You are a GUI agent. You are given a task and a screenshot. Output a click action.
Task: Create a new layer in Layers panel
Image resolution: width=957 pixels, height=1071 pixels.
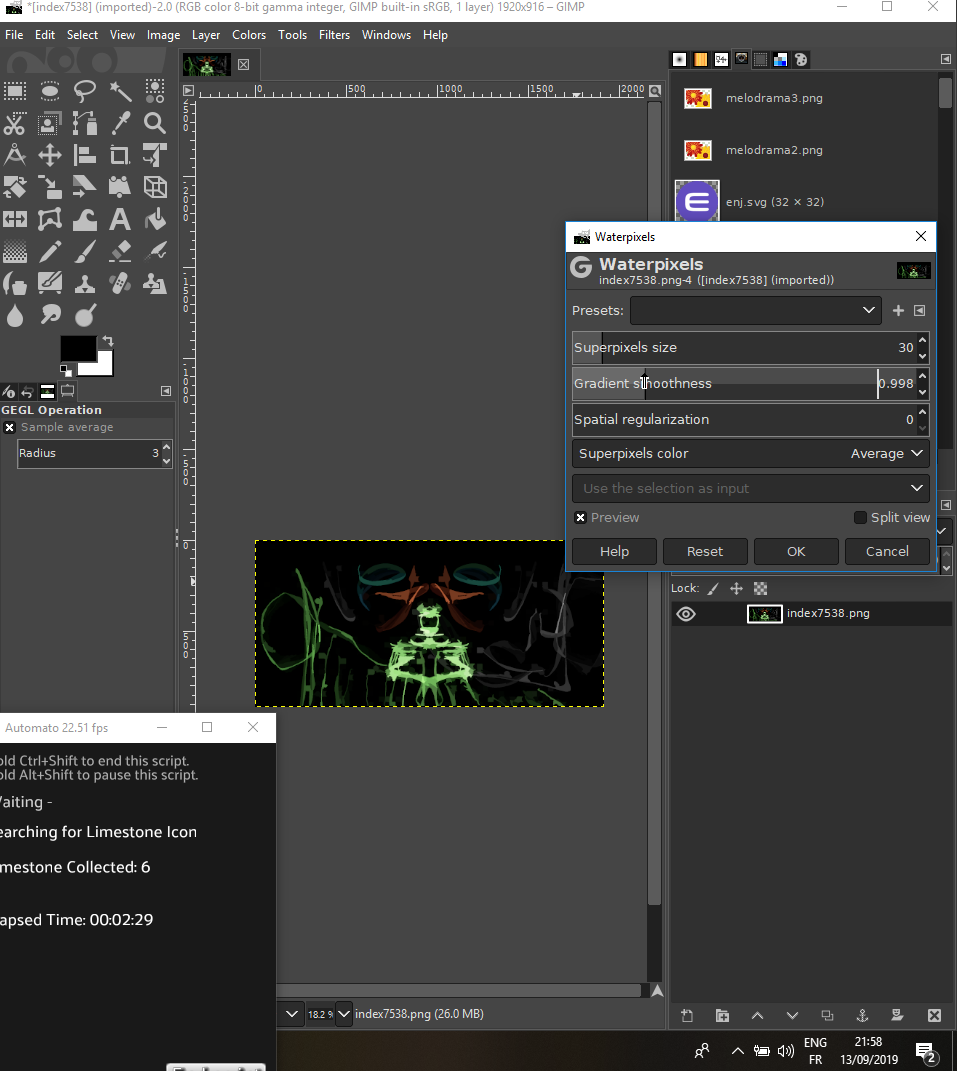[x=687, y=1016]
